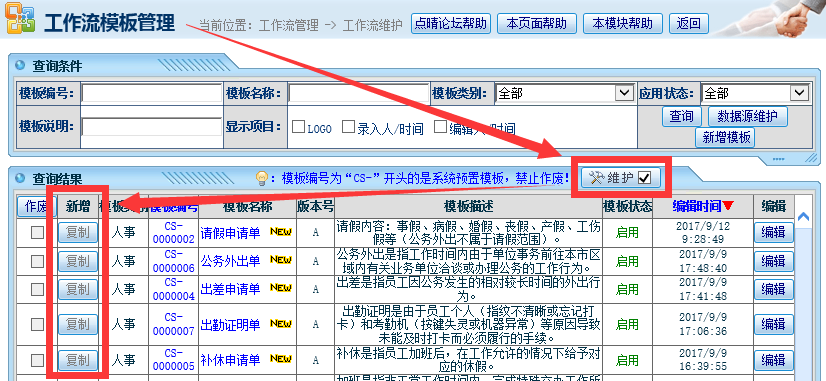
Task: Open 点睛论坛帮助 from the top bar
Action: pos(450,23)
